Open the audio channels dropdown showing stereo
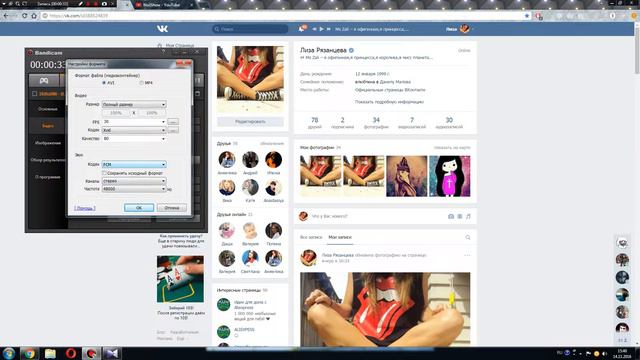The image size is (640, 360). (x=134, y=181)
